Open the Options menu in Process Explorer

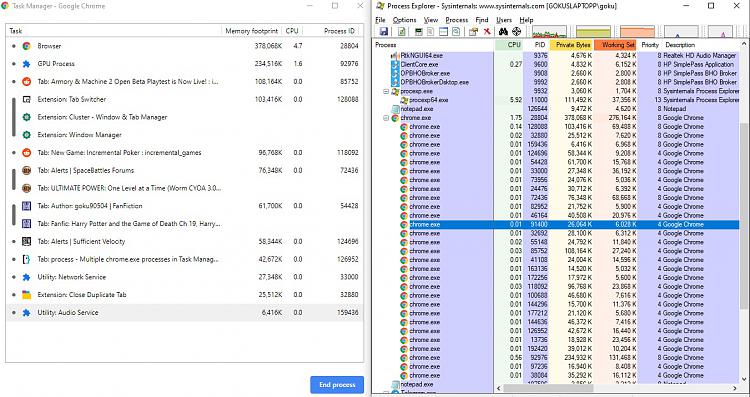coord(405,20)
